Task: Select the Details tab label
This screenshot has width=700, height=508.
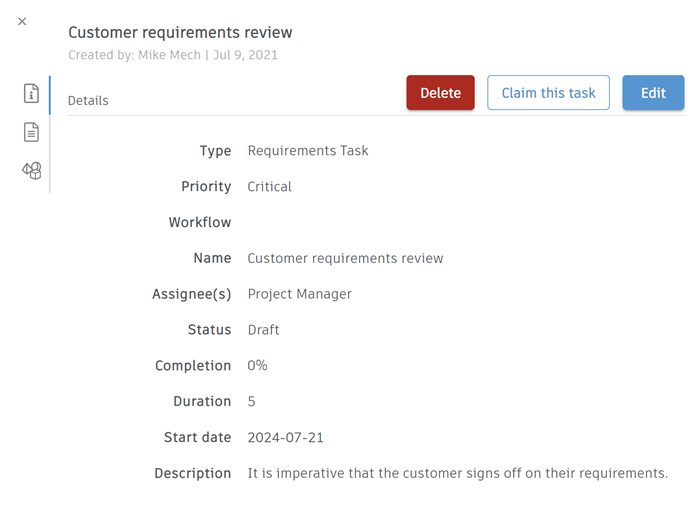Action: pyautogui.click(x=88, y=100)
